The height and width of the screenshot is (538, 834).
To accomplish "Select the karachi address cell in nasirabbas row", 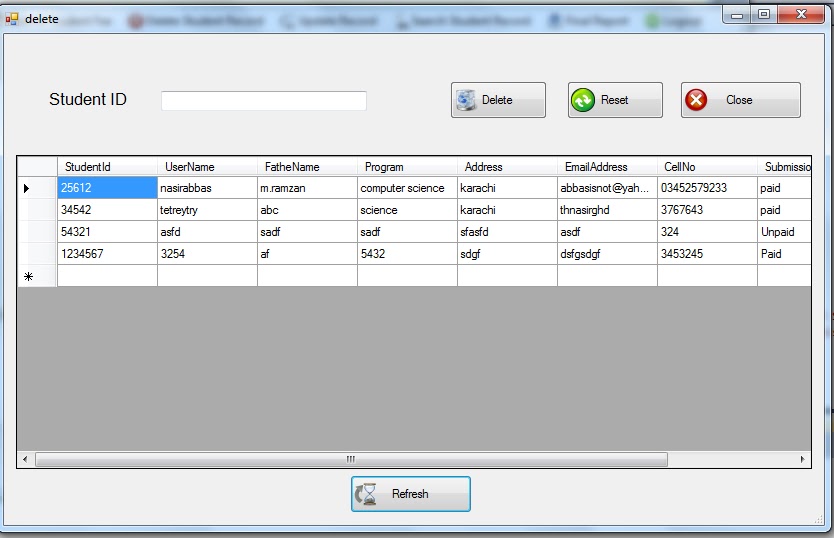I will (x=507, y=188).
